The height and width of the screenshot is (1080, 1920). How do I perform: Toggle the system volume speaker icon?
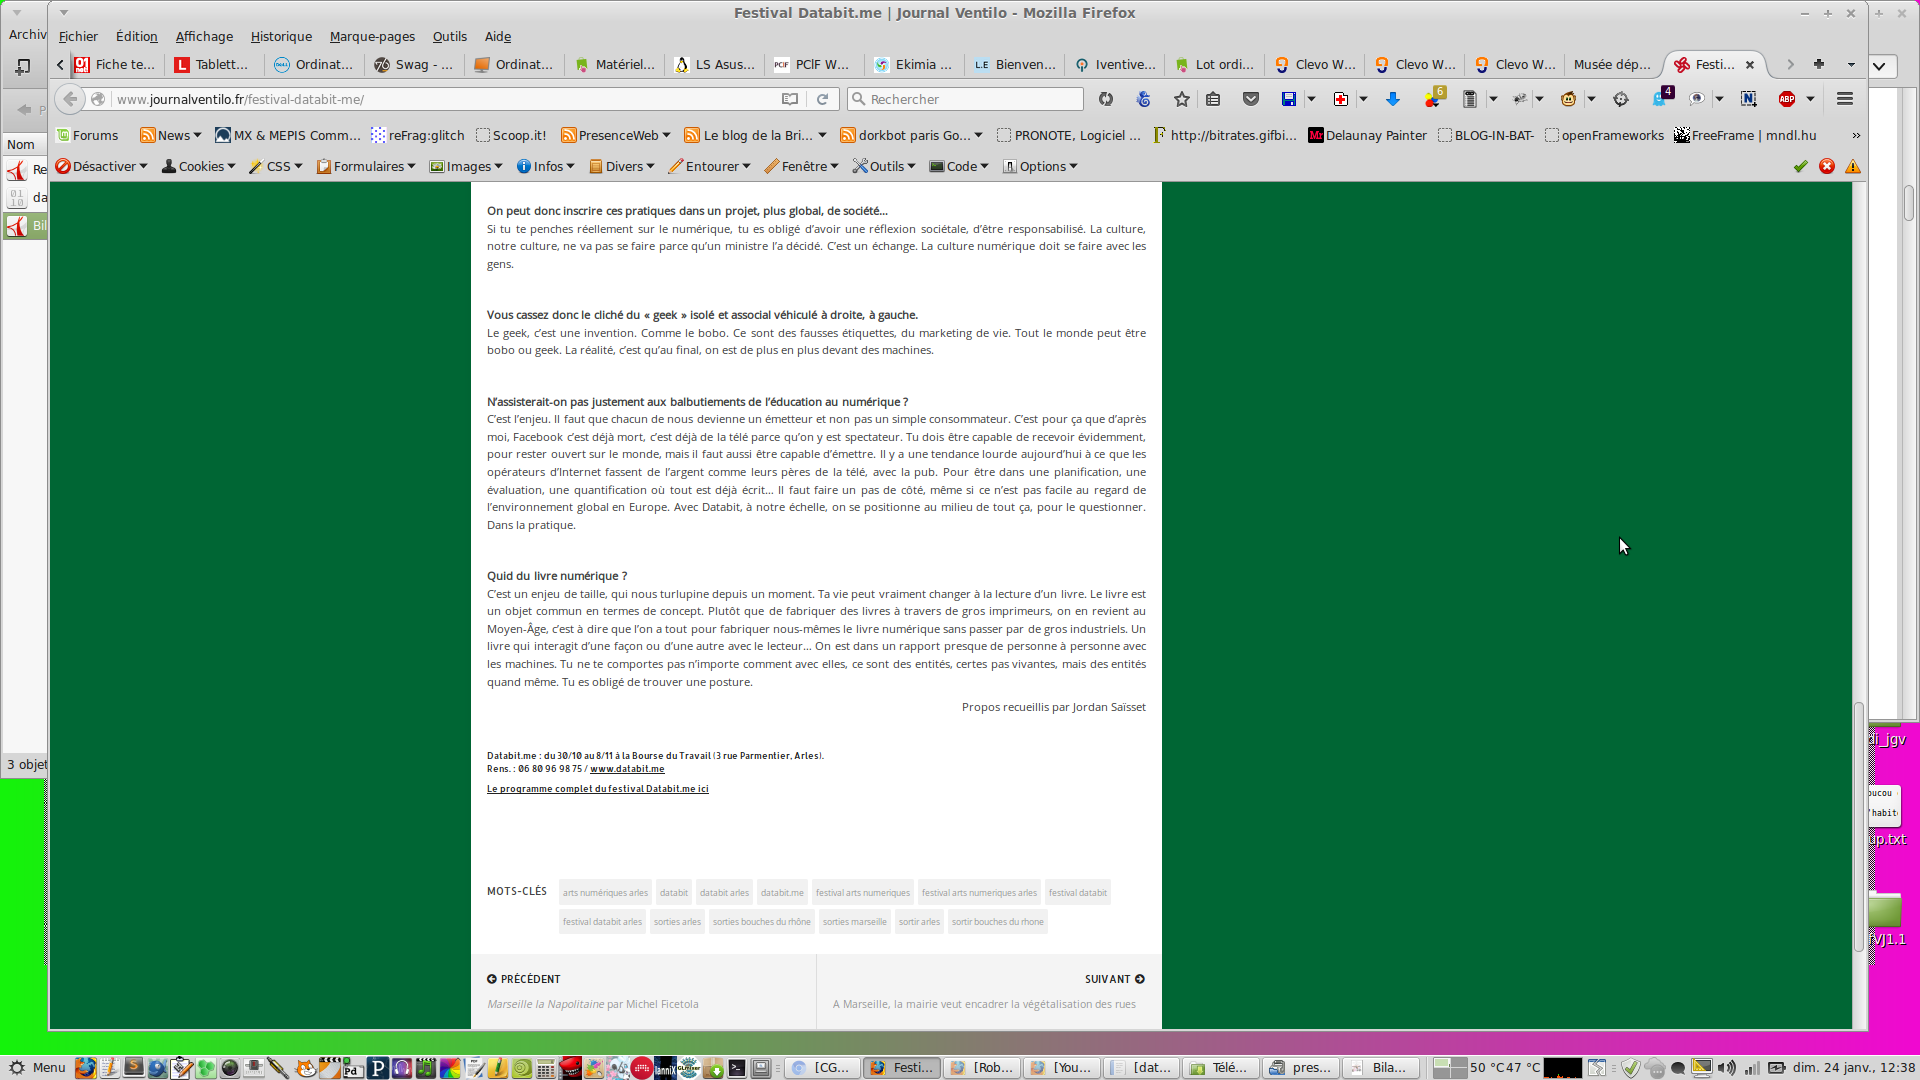tap(1727, 1068)
